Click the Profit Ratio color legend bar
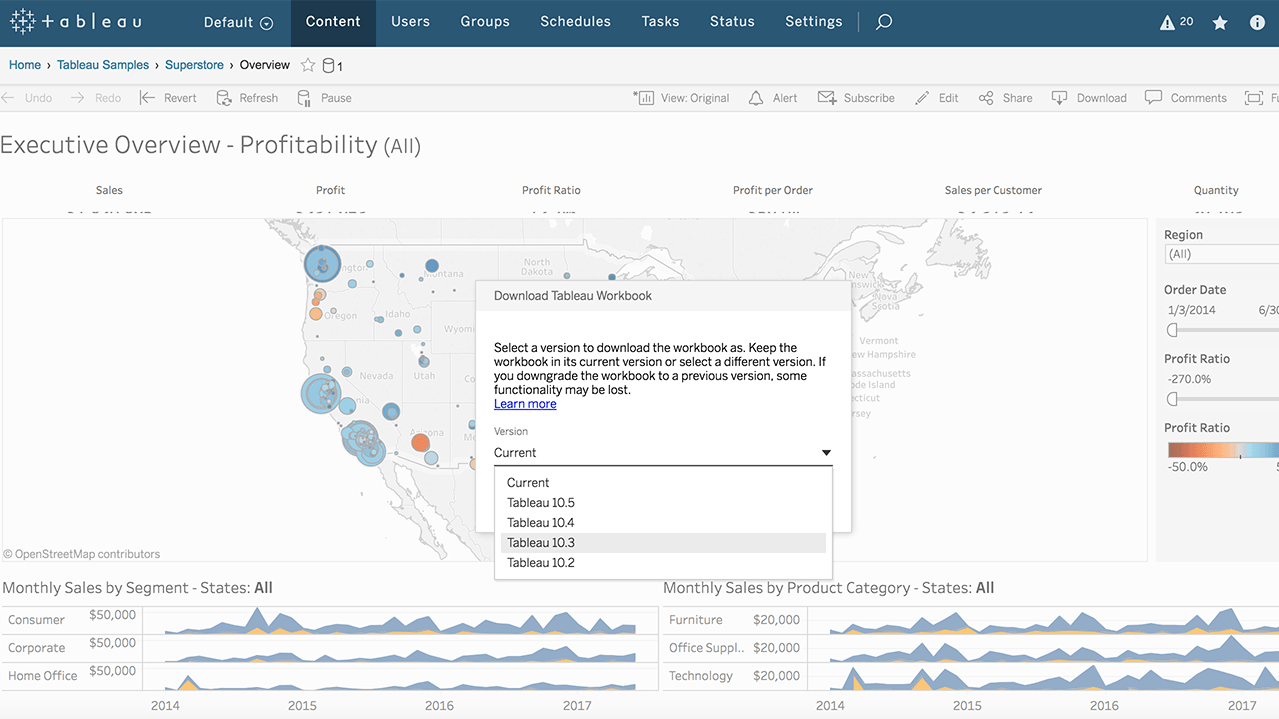This screenshot has width=1279, height=719. (x=1222, y=450)
